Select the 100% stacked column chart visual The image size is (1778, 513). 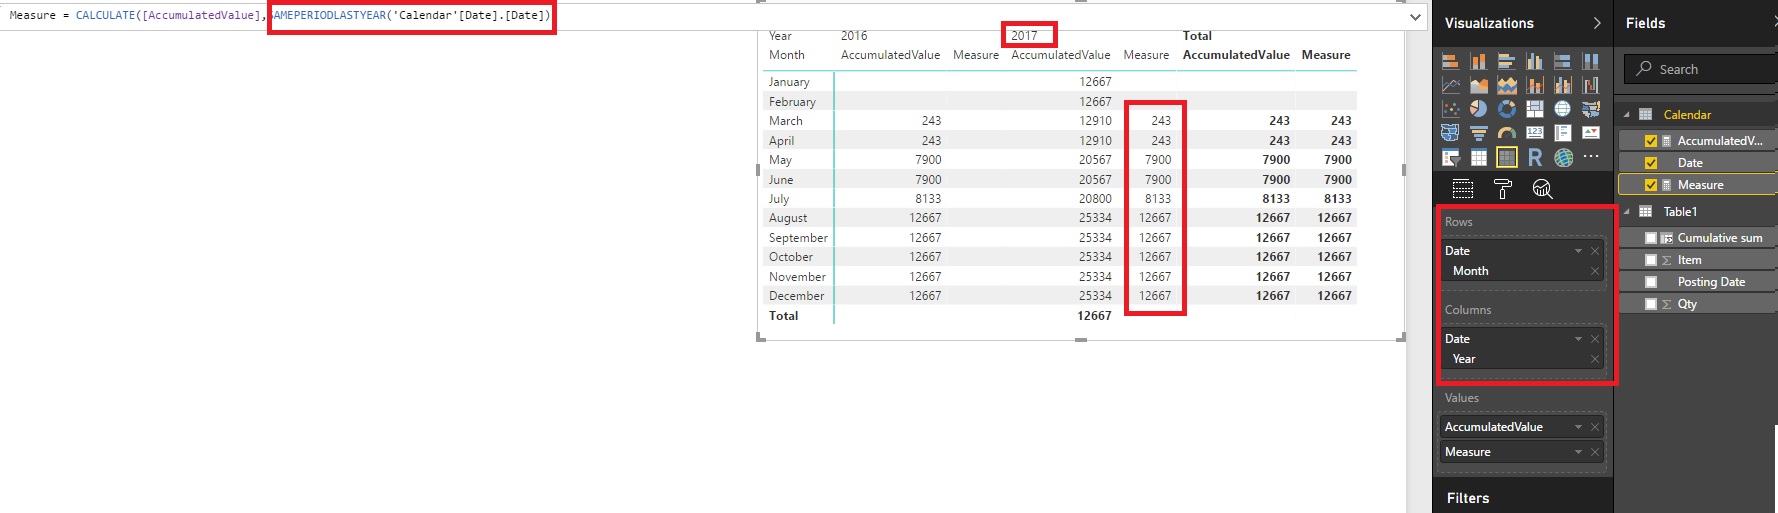[1591, 61]
